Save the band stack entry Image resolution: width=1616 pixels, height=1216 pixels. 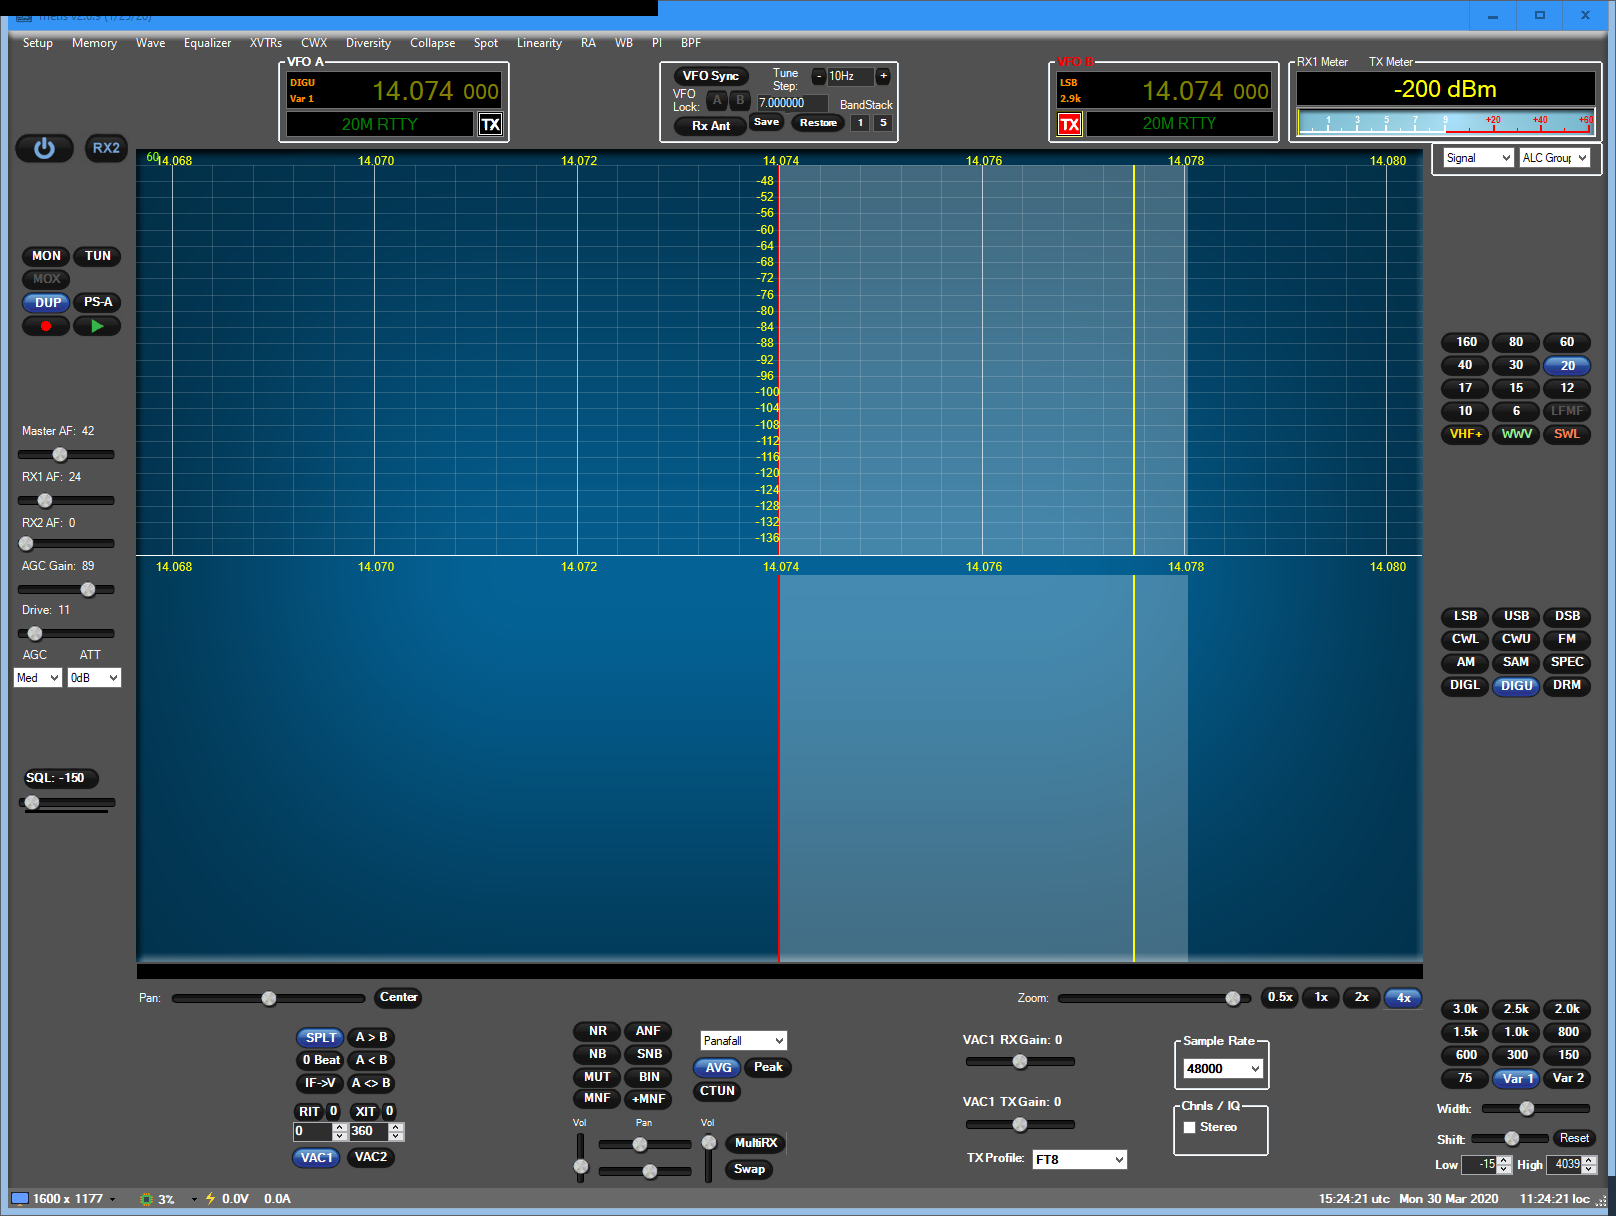coord(766,122)
